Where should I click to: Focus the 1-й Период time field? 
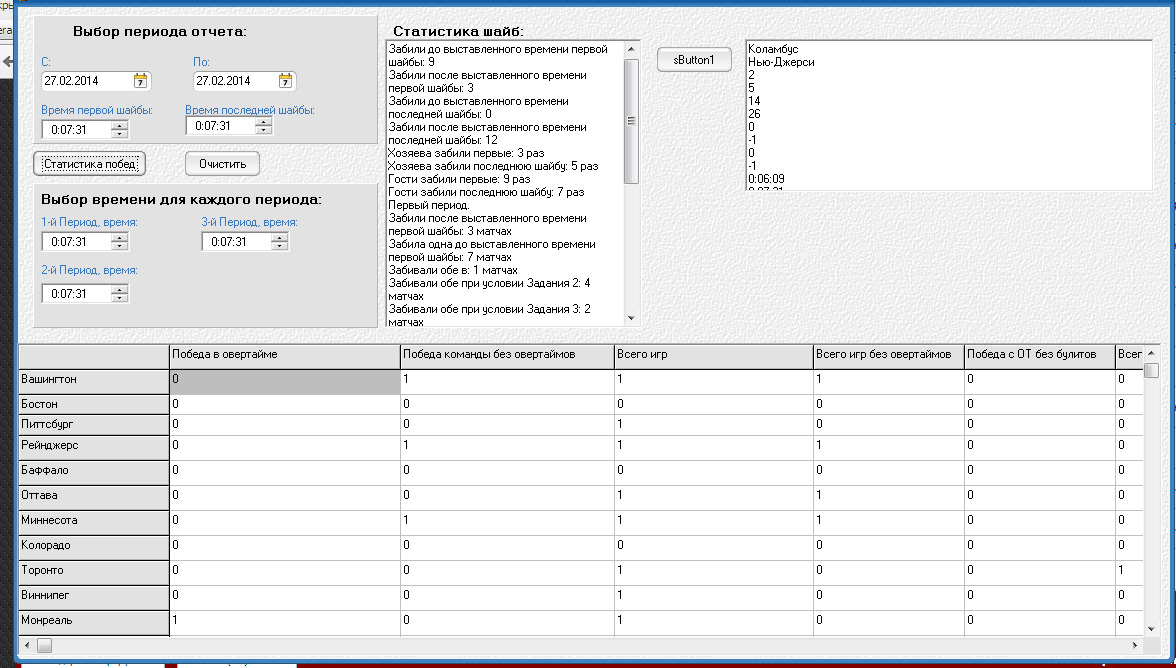(76, 242)
